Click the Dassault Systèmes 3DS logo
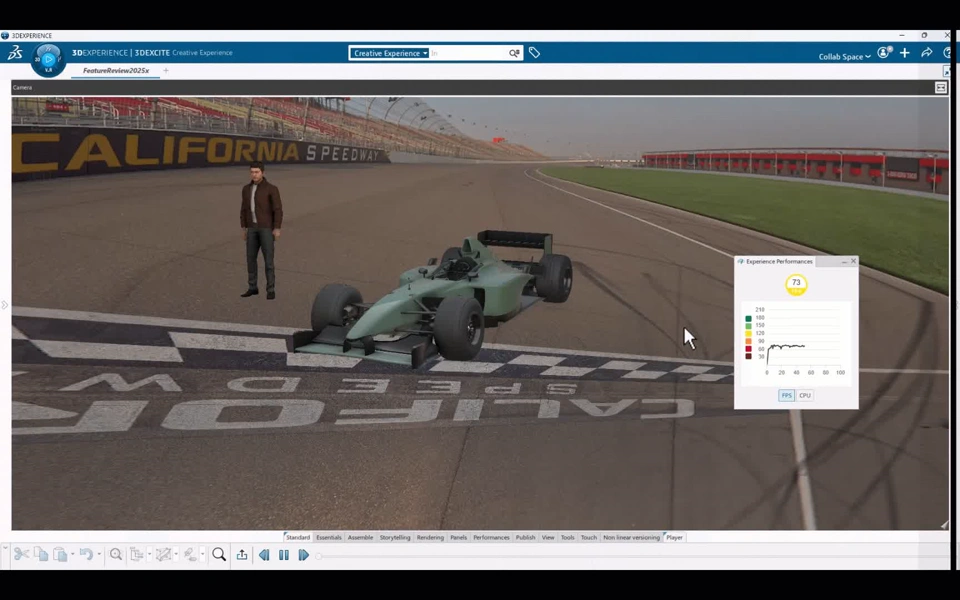The height and width of the screenshot is (600, 960). tap(15, 53)
